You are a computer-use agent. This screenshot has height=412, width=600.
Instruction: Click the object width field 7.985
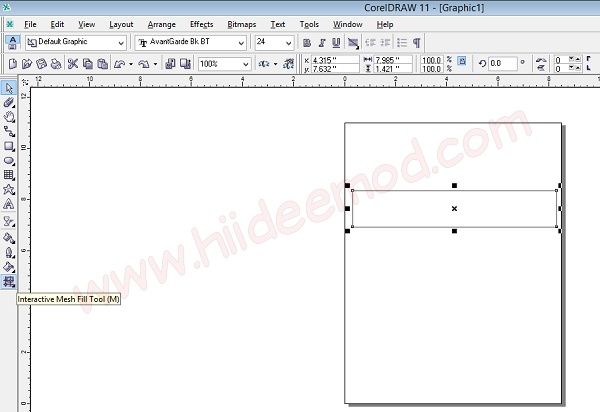[x=393, y=60]
